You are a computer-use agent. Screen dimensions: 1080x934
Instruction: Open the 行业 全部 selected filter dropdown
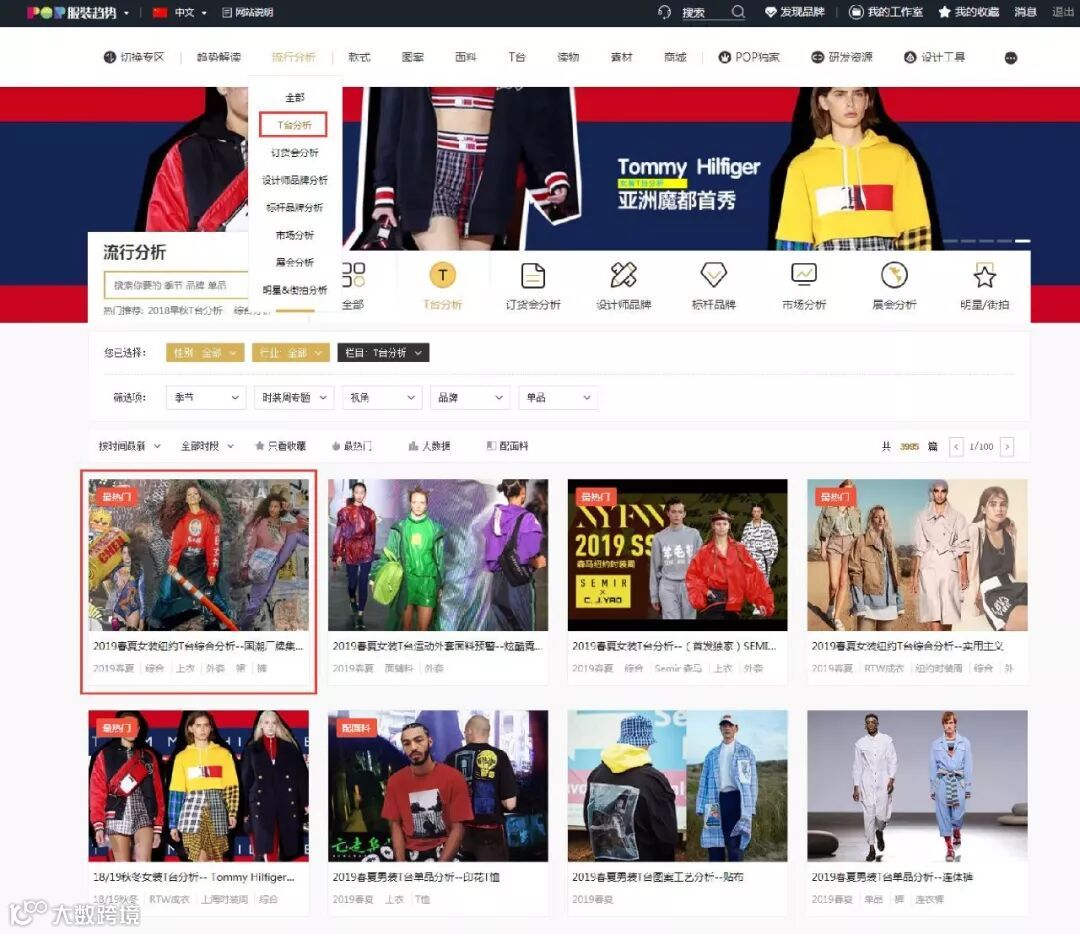[x=291, y=353]
